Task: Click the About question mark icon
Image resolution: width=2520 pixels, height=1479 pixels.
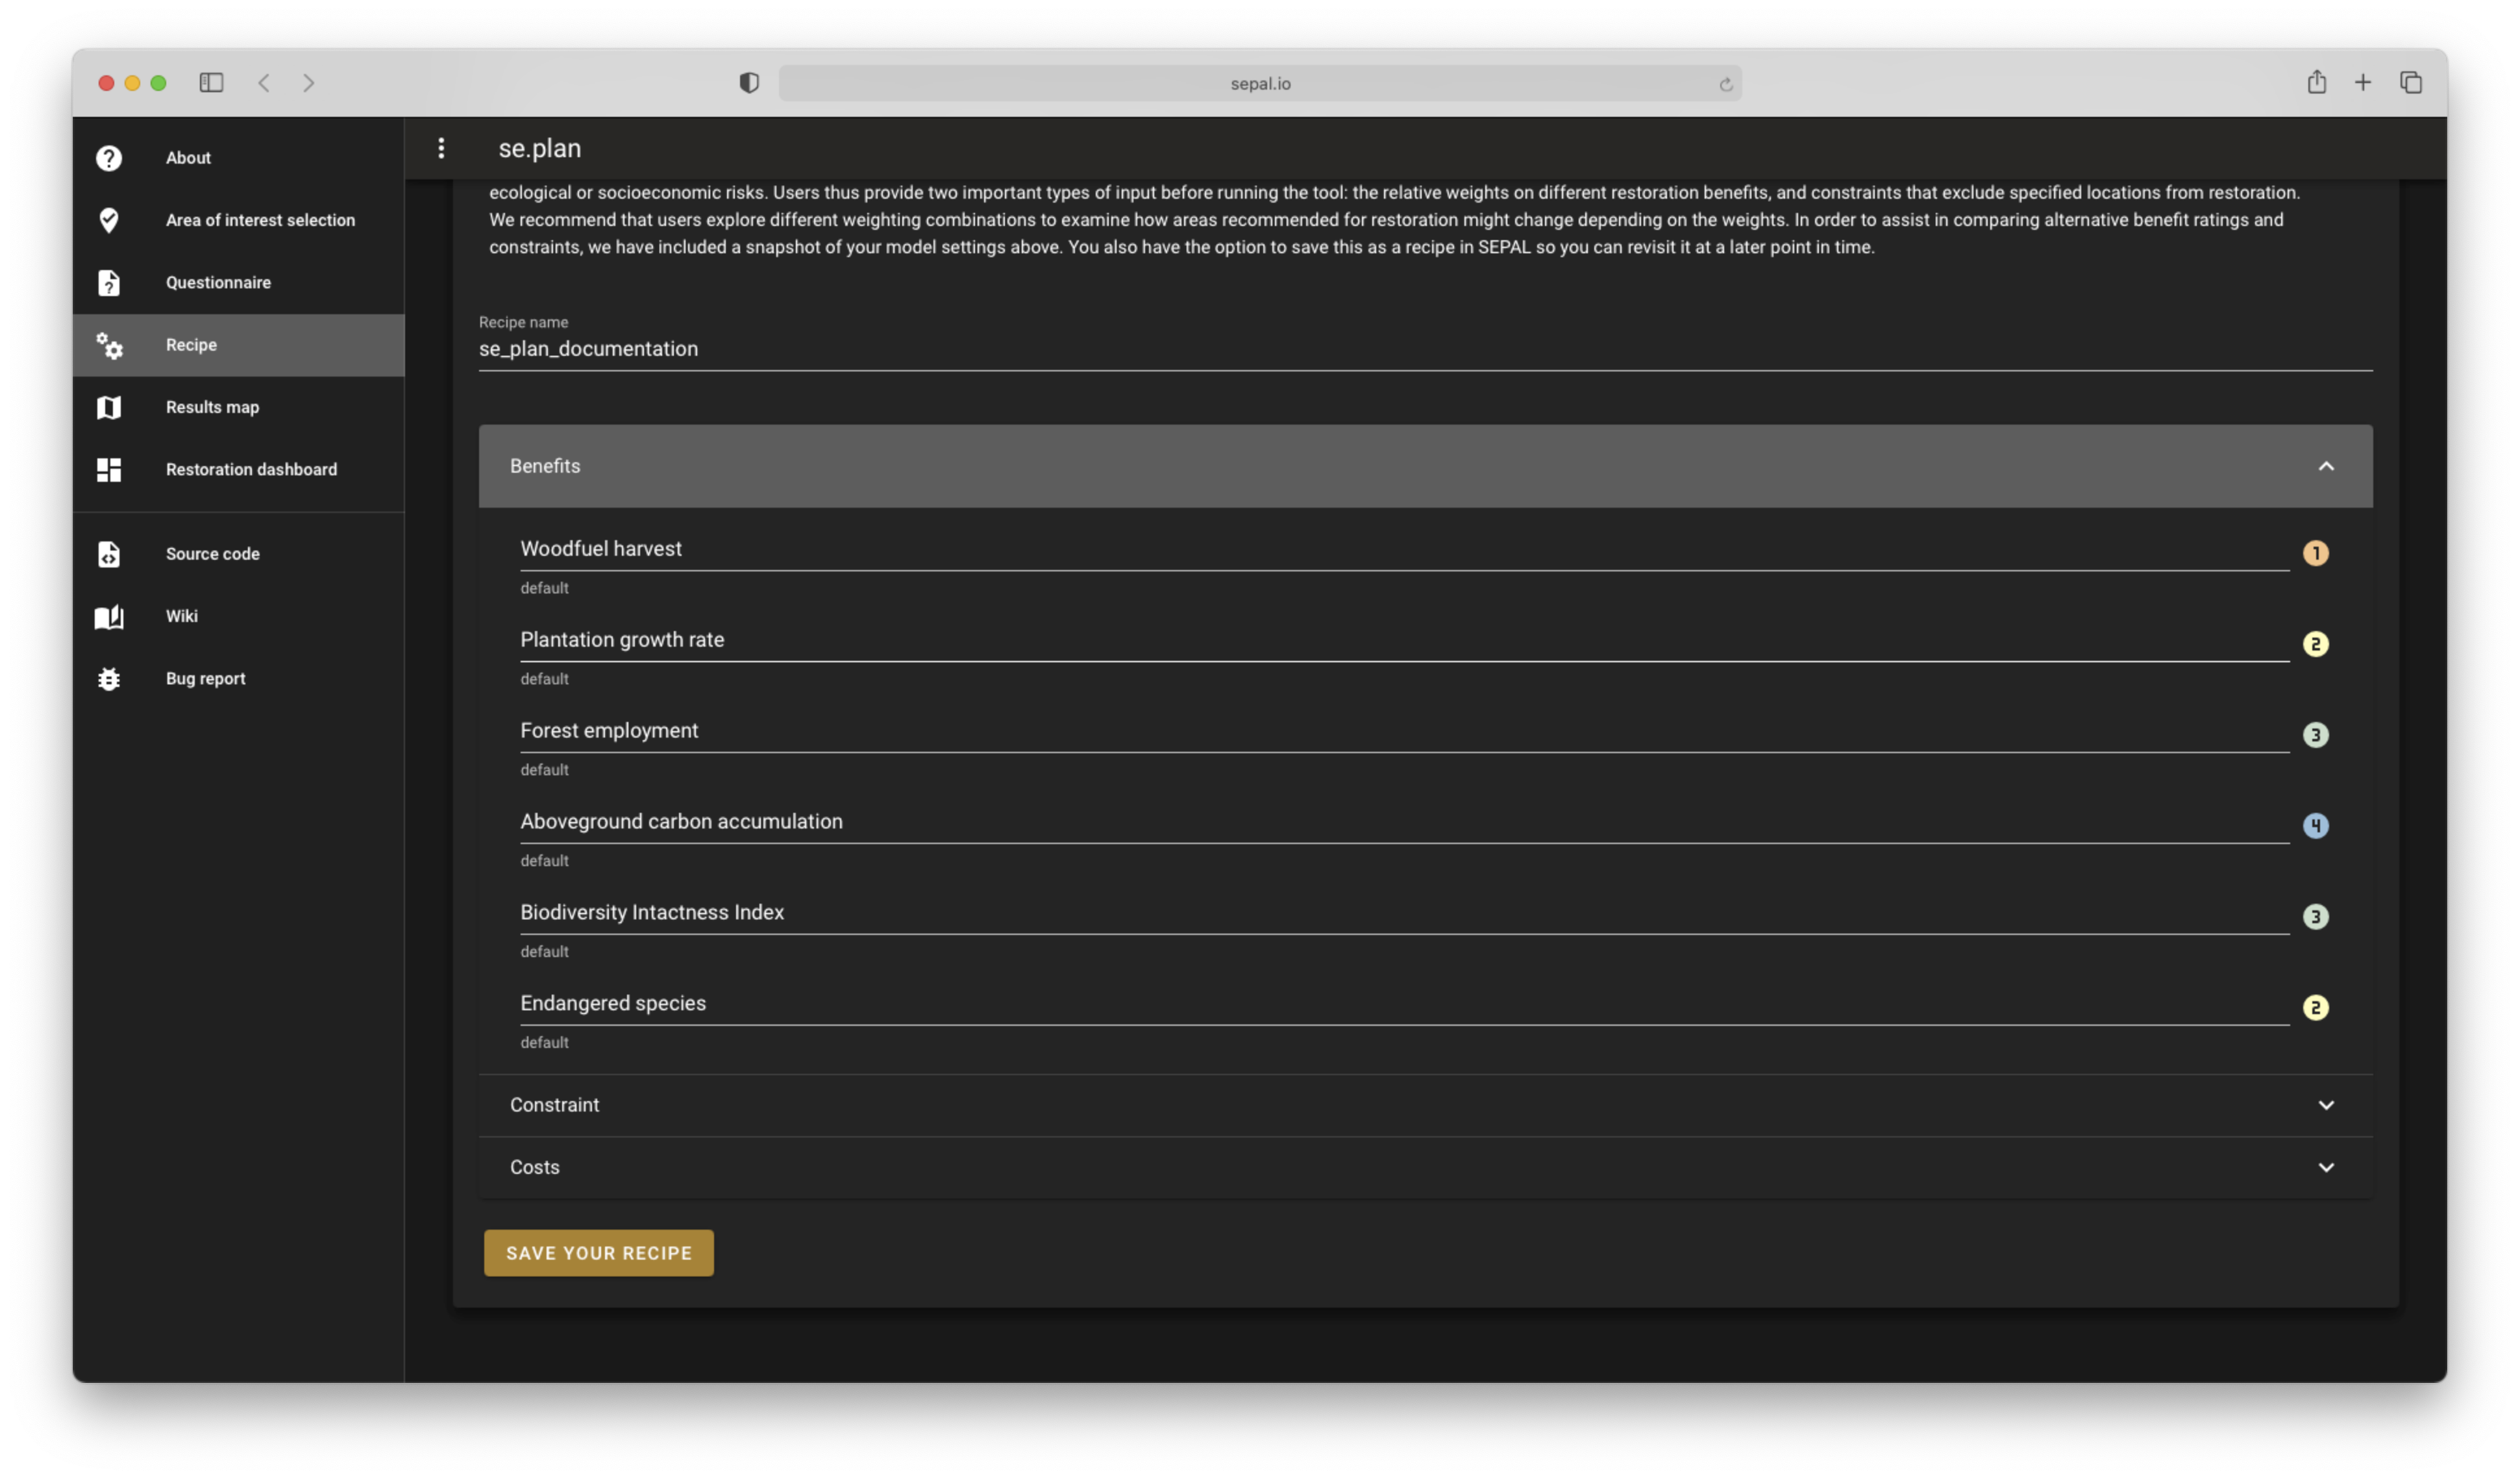Action: pyautogui.click(x=109, y=158)
